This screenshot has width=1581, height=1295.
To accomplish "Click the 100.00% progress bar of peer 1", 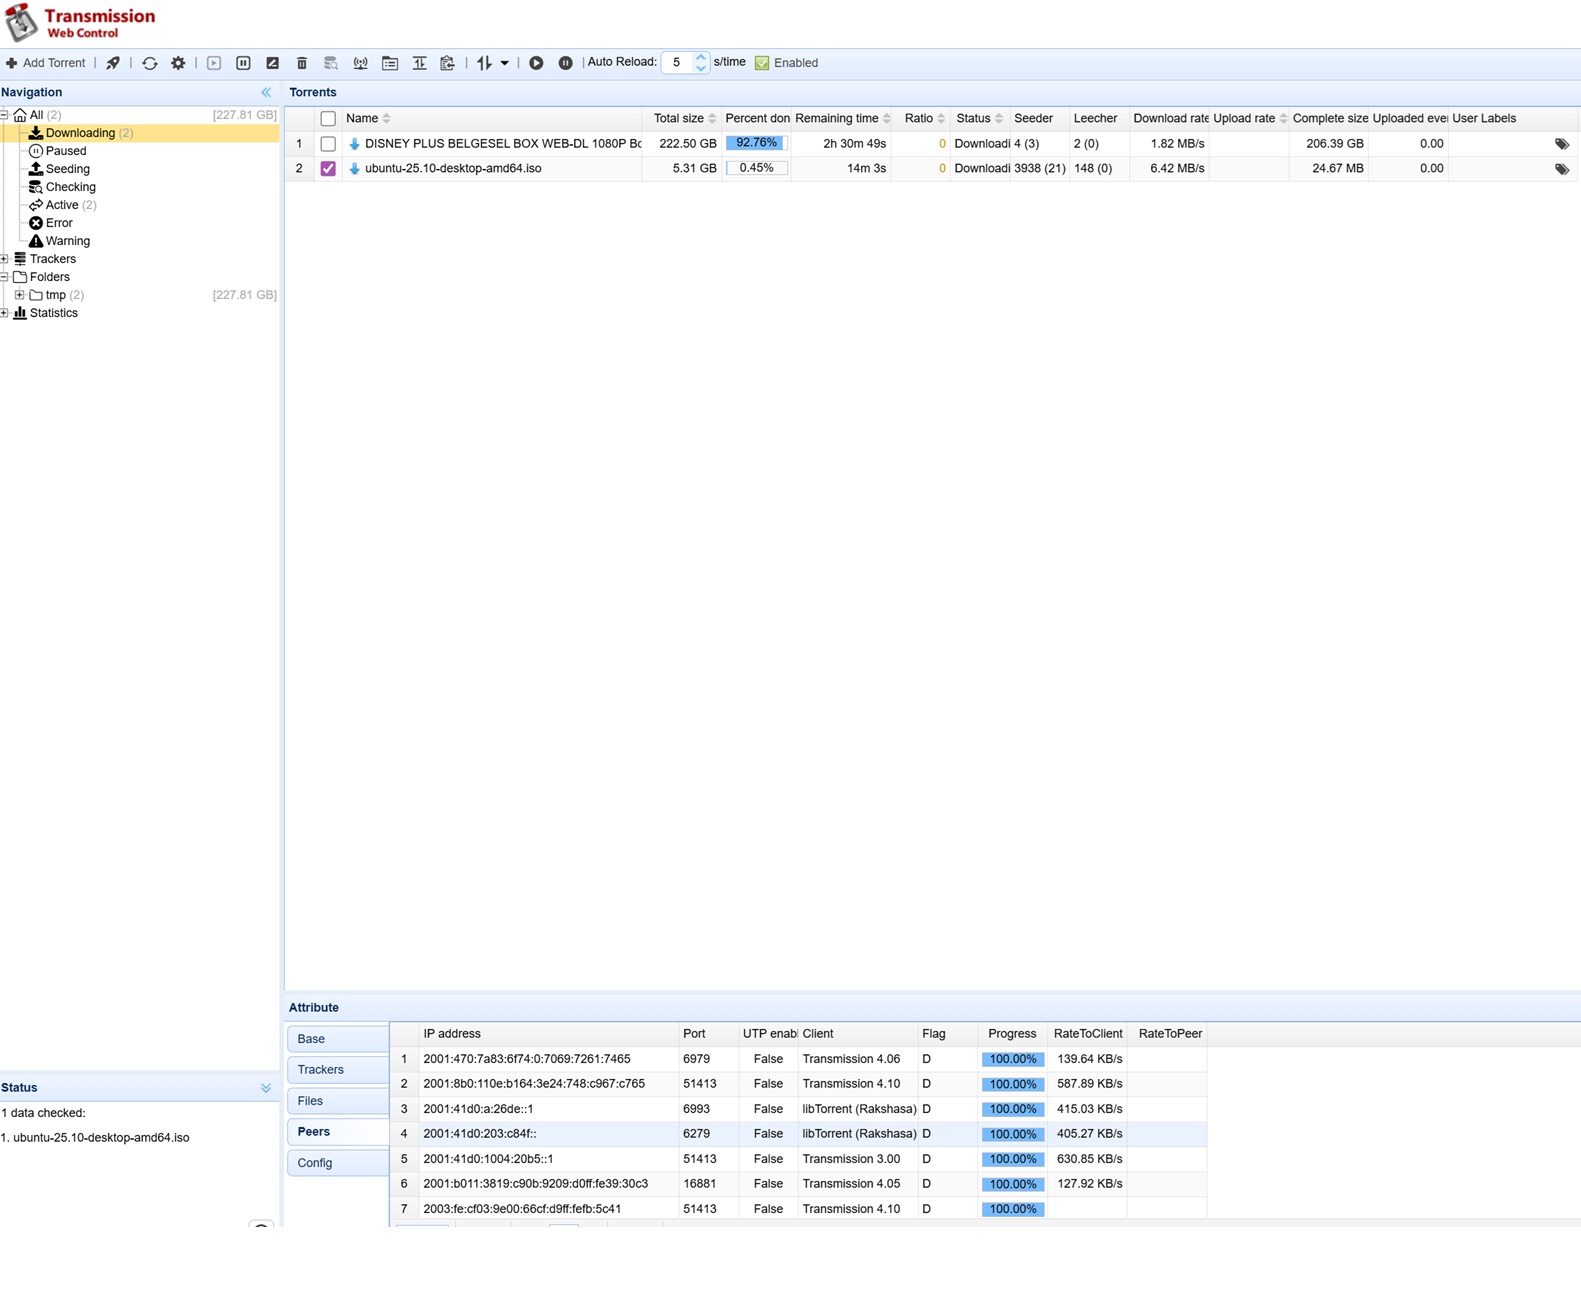I will coord(1012,1059).
